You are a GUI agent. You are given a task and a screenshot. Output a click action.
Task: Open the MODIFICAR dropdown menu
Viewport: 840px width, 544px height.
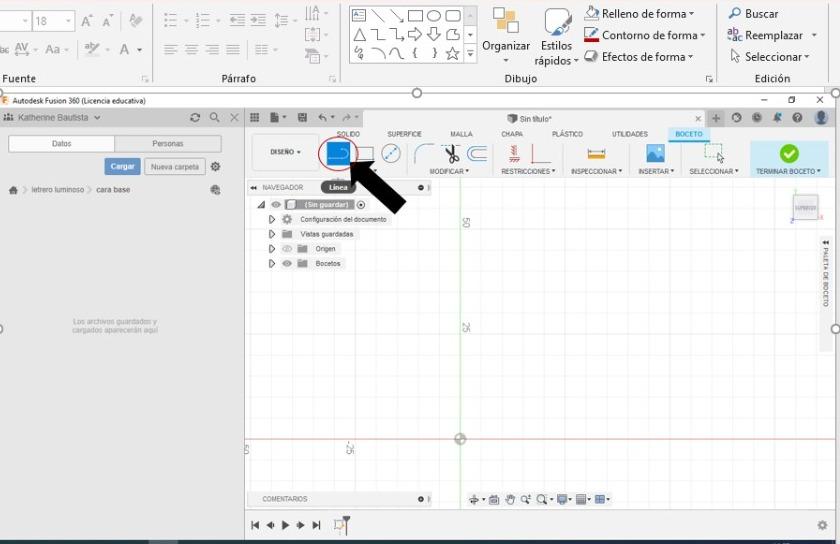pyautogui.click(x=449, y=172)
